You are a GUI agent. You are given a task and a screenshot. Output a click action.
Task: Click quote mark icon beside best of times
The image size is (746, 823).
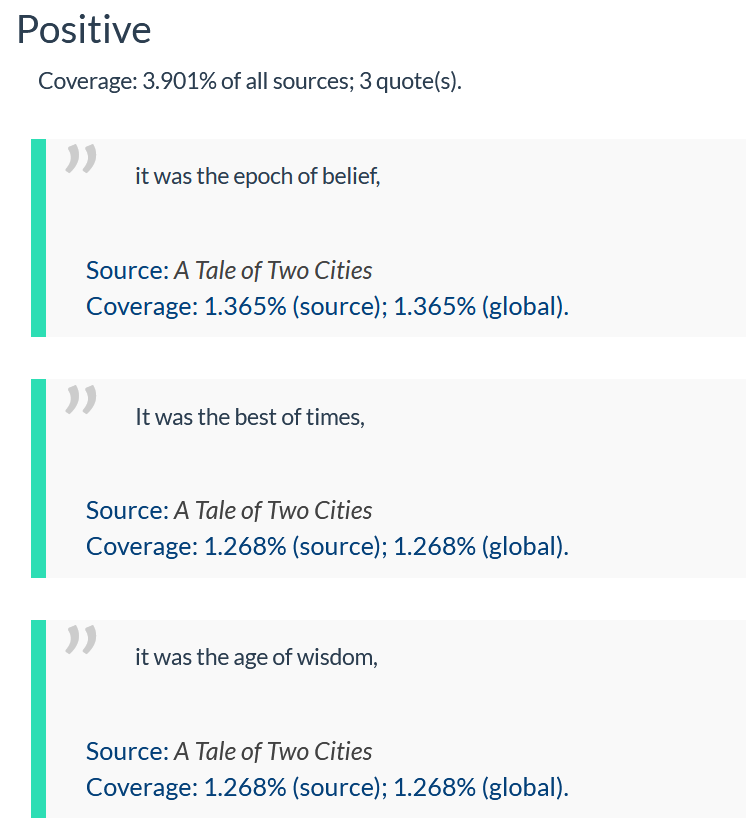(81, 399)
